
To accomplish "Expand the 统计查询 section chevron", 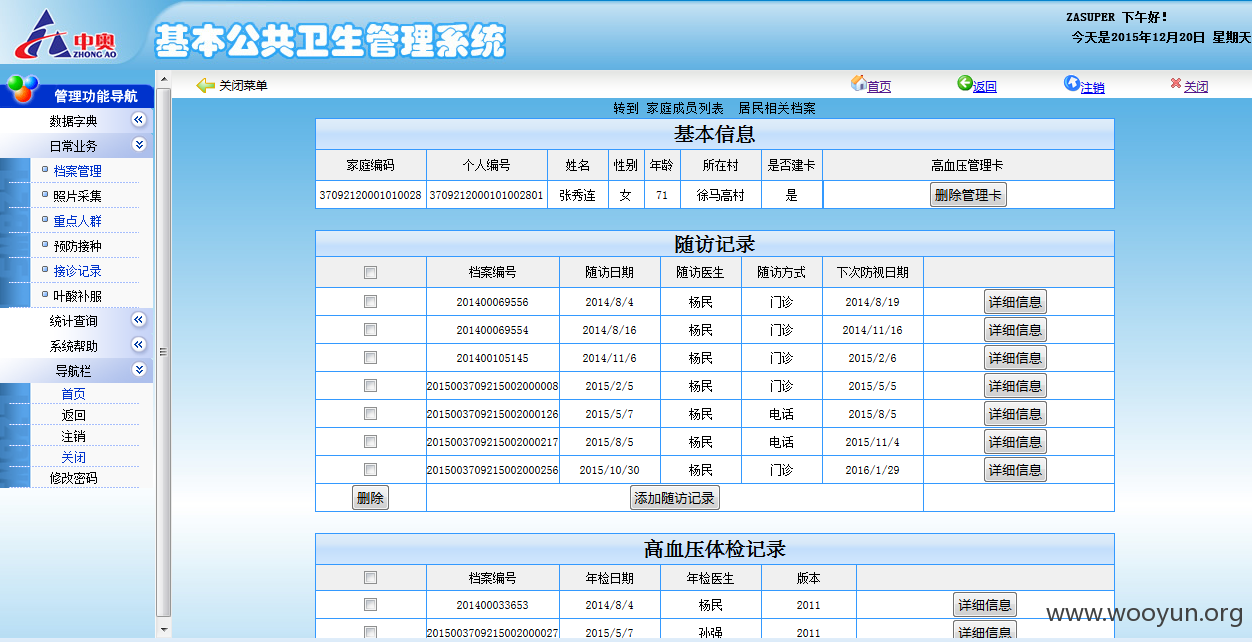I will pos(139,320).
